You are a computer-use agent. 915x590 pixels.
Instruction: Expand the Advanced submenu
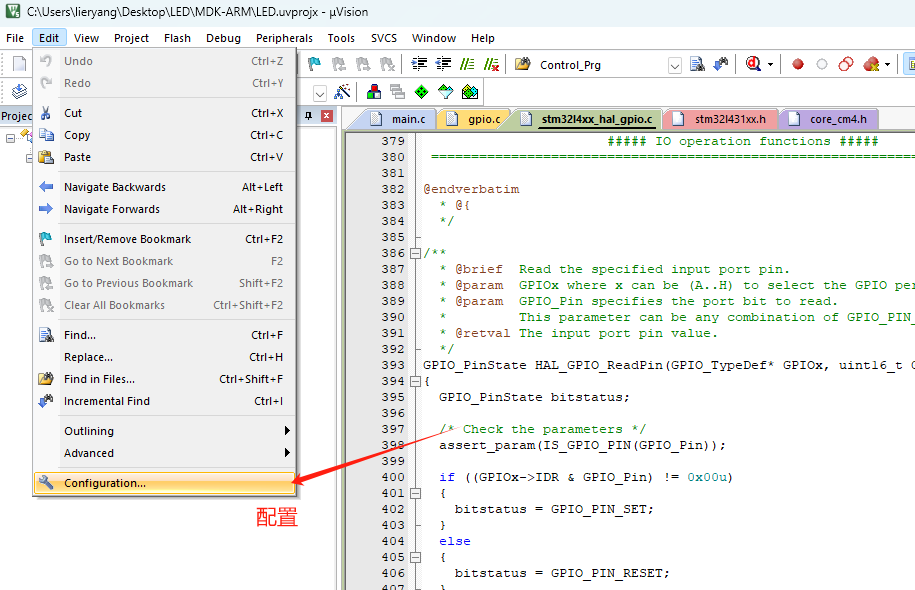click(165, 453)
